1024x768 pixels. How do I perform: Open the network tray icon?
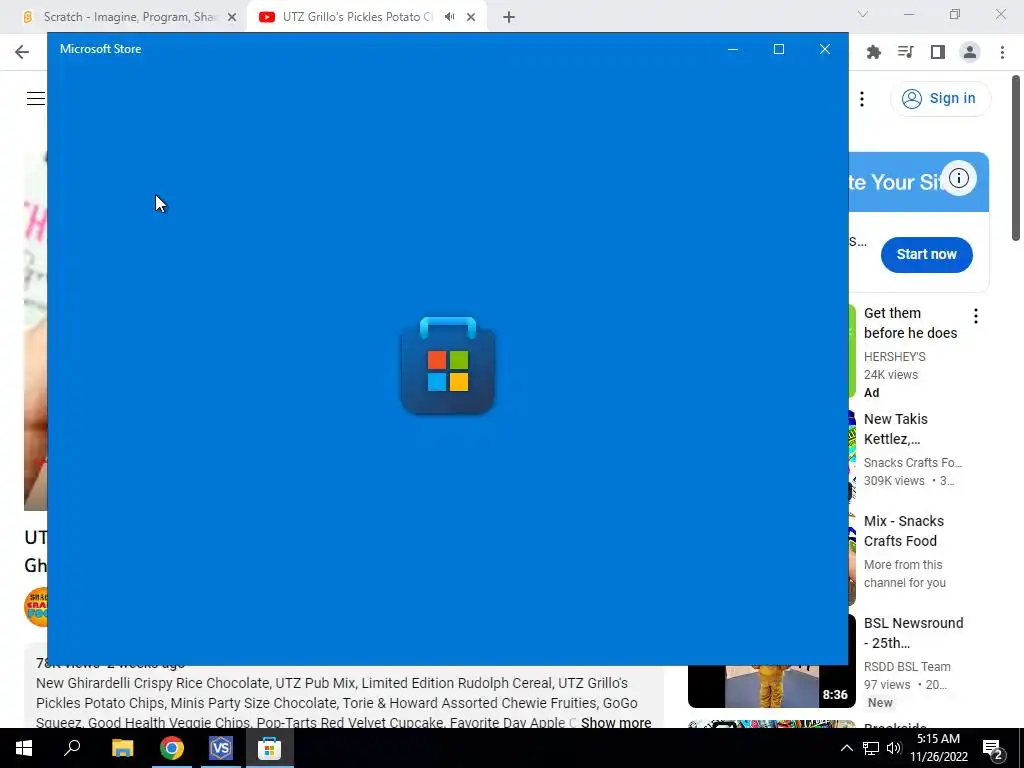pyautogui.click(x=871, y=748)
